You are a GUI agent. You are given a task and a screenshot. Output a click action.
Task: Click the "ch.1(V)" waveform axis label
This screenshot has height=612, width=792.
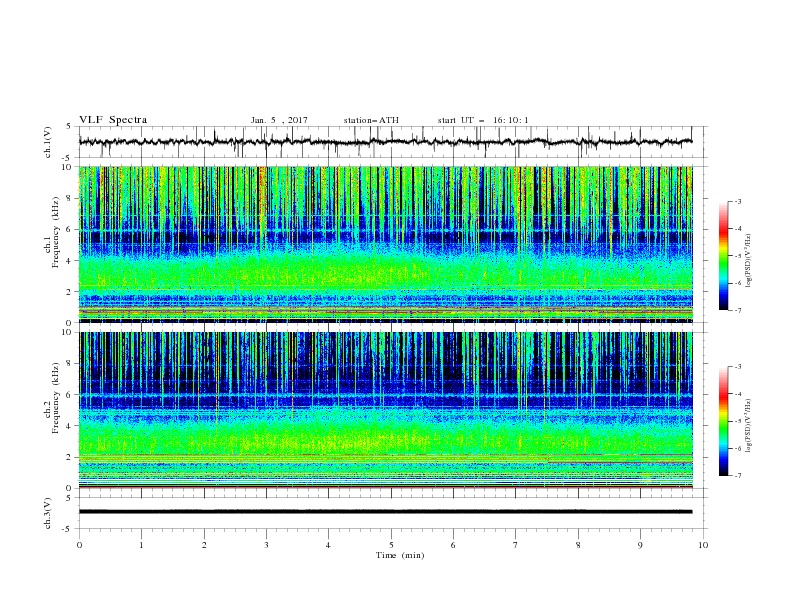tap(48, 142)
